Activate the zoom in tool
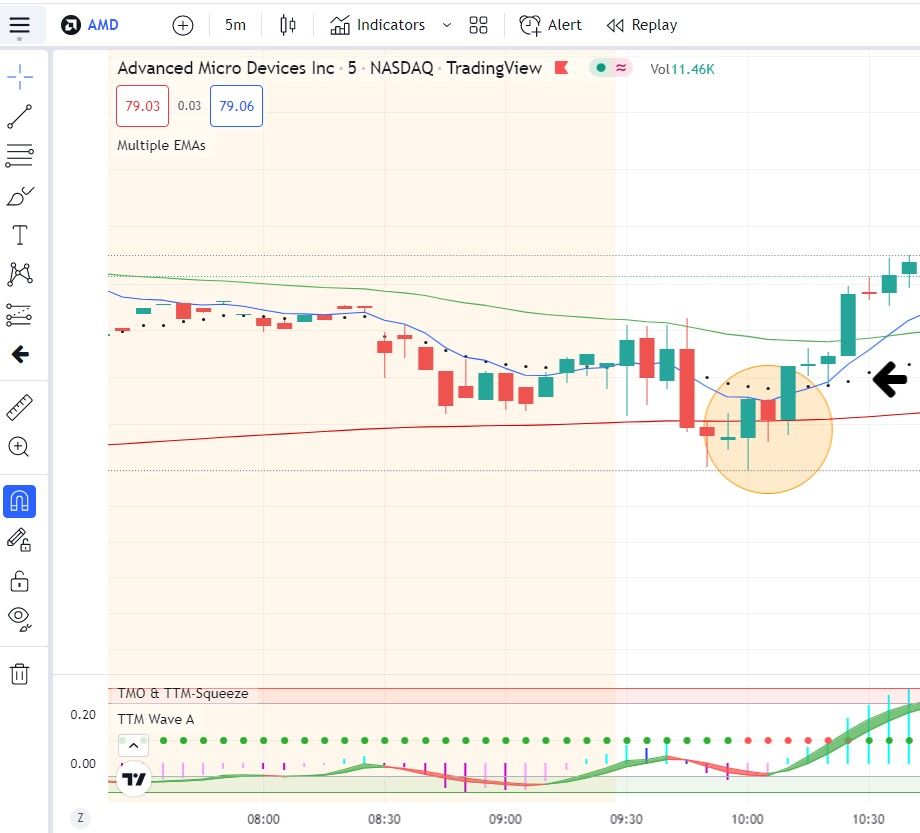 (18, 447)
